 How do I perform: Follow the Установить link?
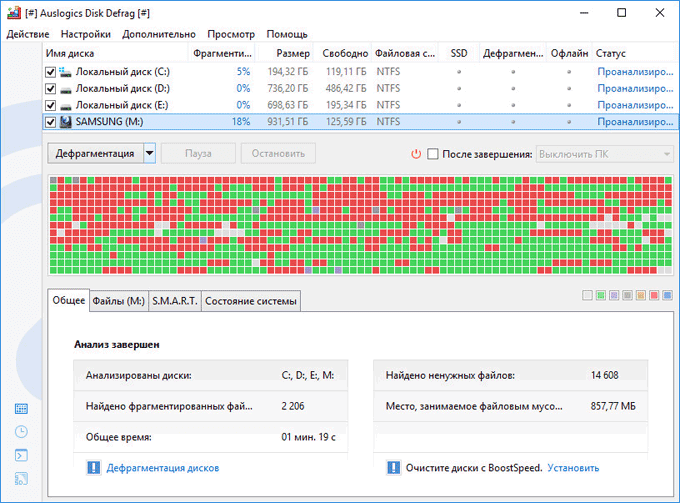[x=573, y=468]
